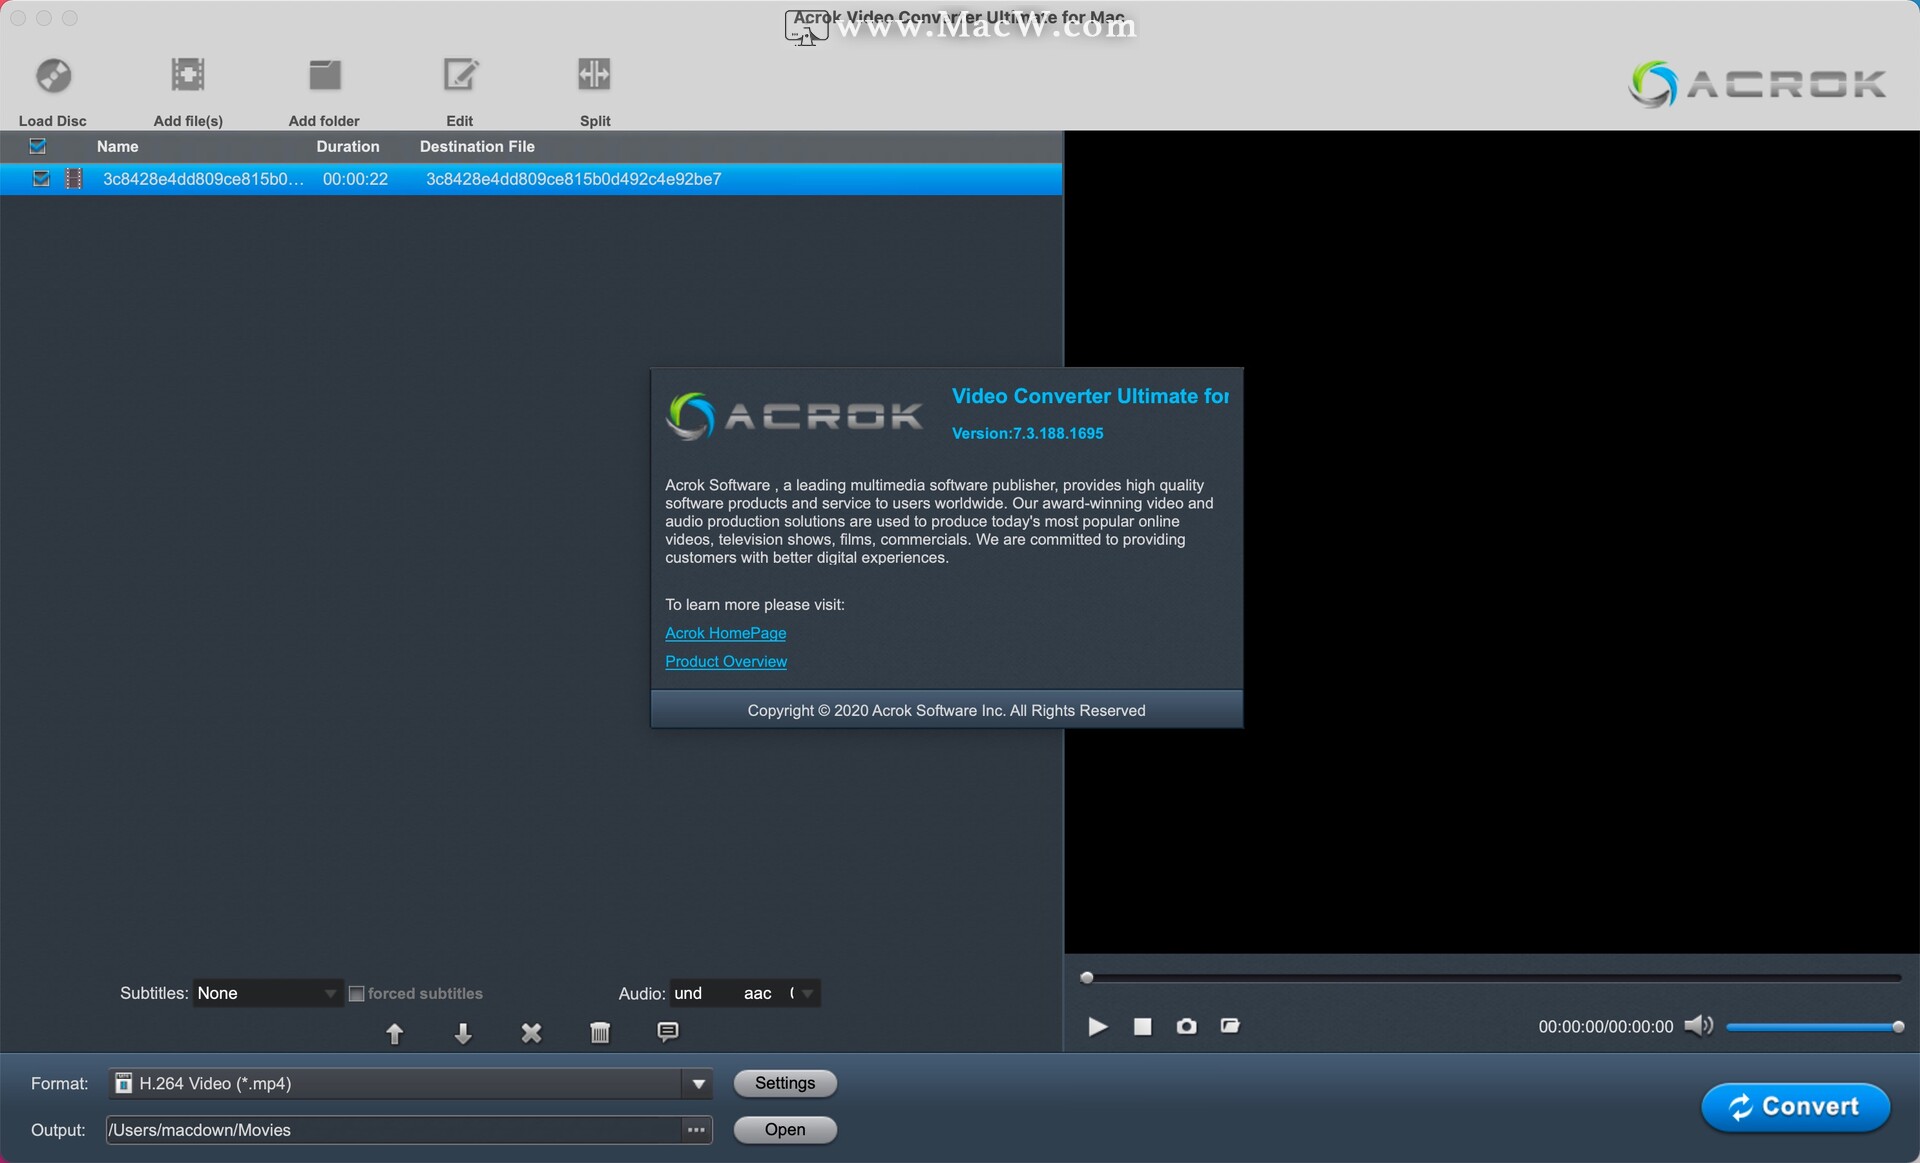Browse output path with ellipsis button
Screen dimensions: 1920x1163
click(x=696, y=1130)
